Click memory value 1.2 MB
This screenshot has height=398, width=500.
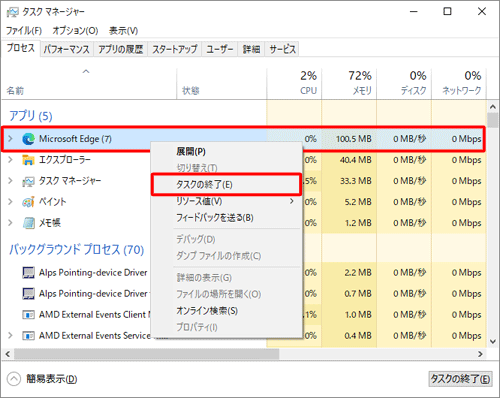tap(358, 223)
